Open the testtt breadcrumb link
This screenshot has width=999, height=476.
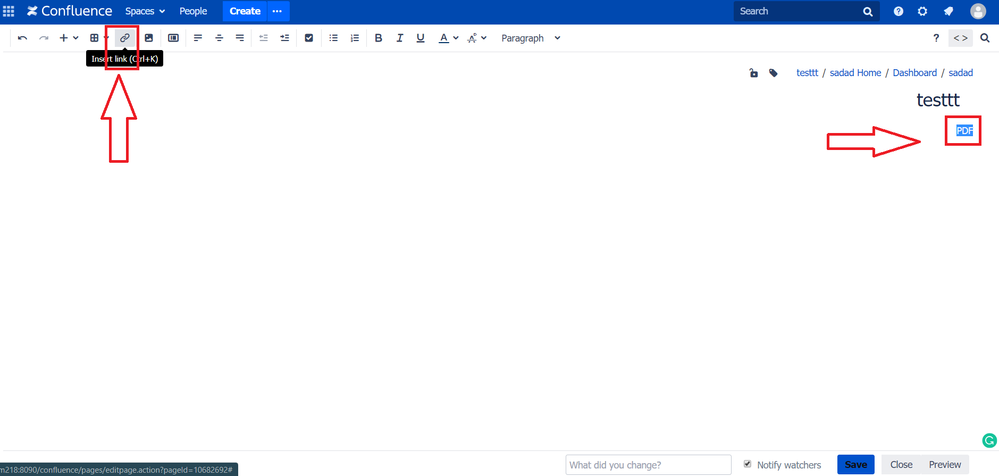[x=807, y=73]
